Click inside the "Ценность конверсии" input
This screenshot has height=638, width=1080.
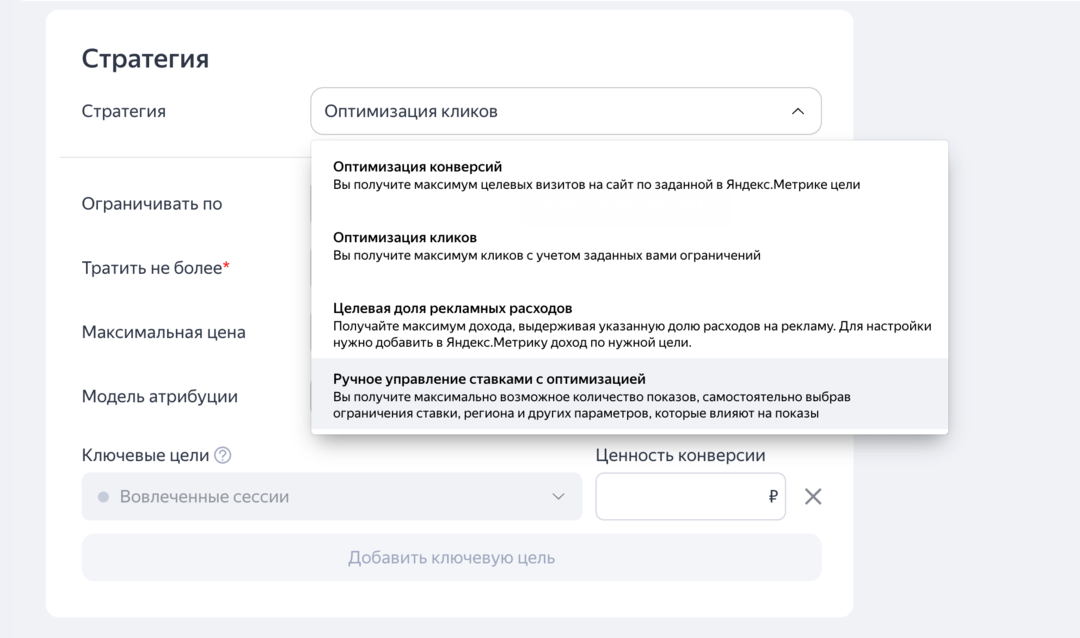[x=680, y=496]
